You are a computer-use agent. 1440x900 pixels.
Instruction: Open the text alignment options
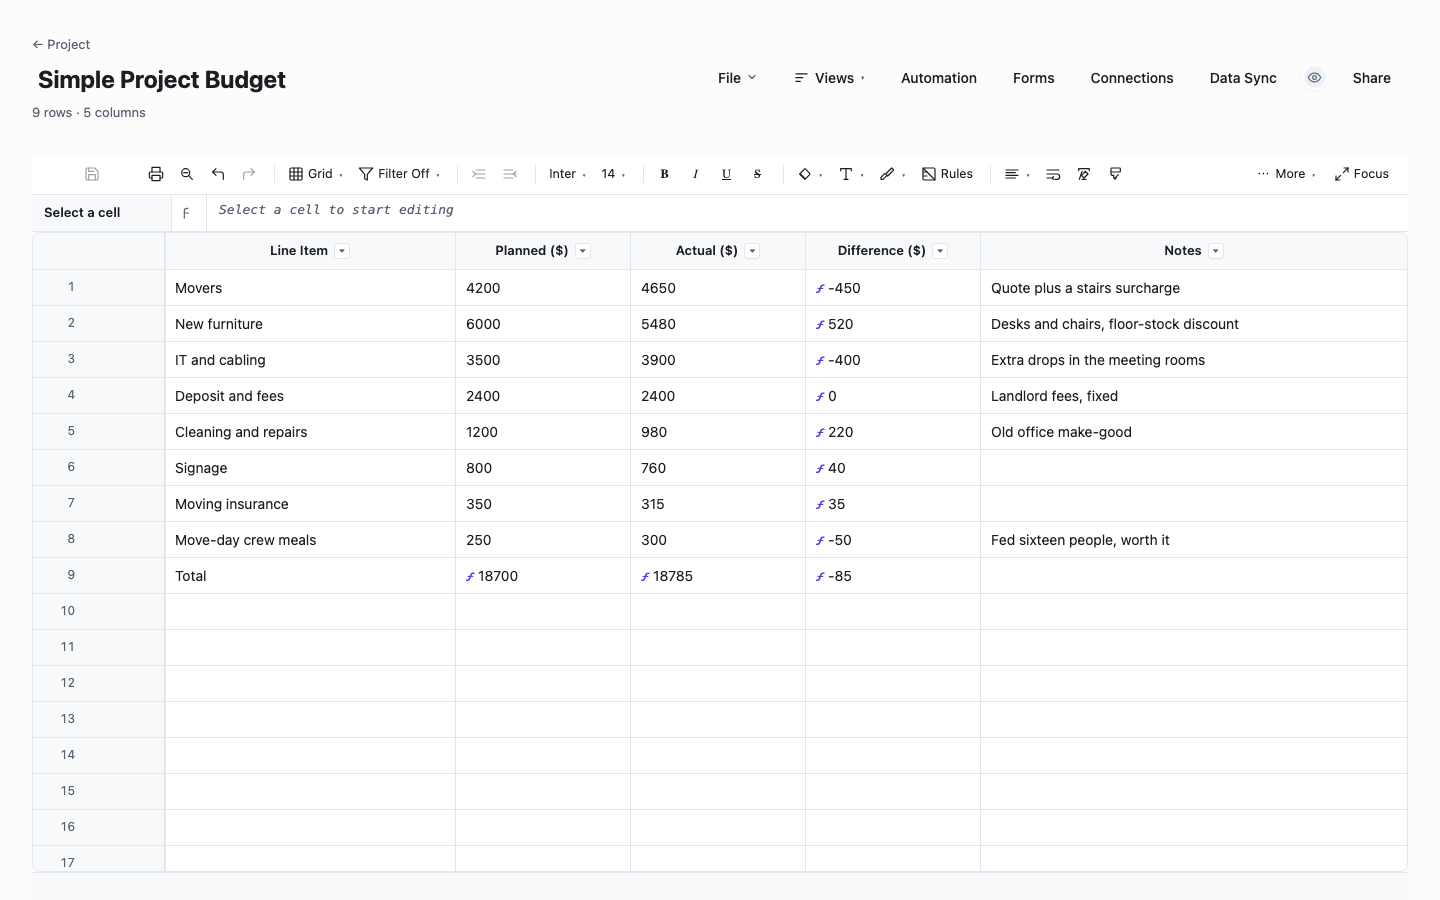pos(1017,174)
